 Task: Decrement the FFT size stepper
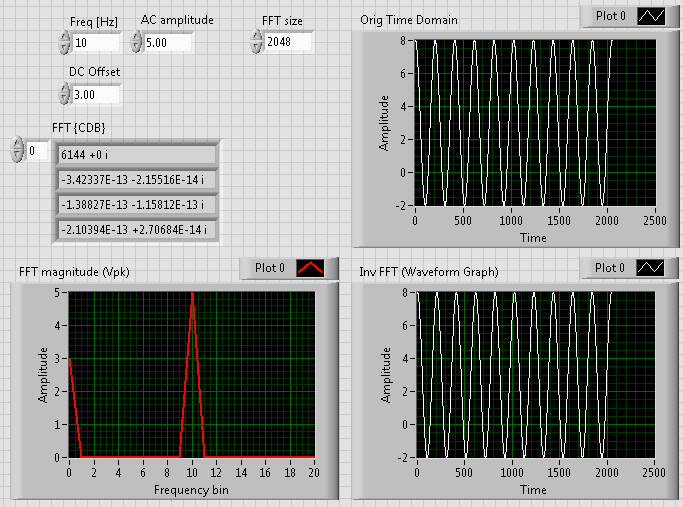tap(257, 47)
